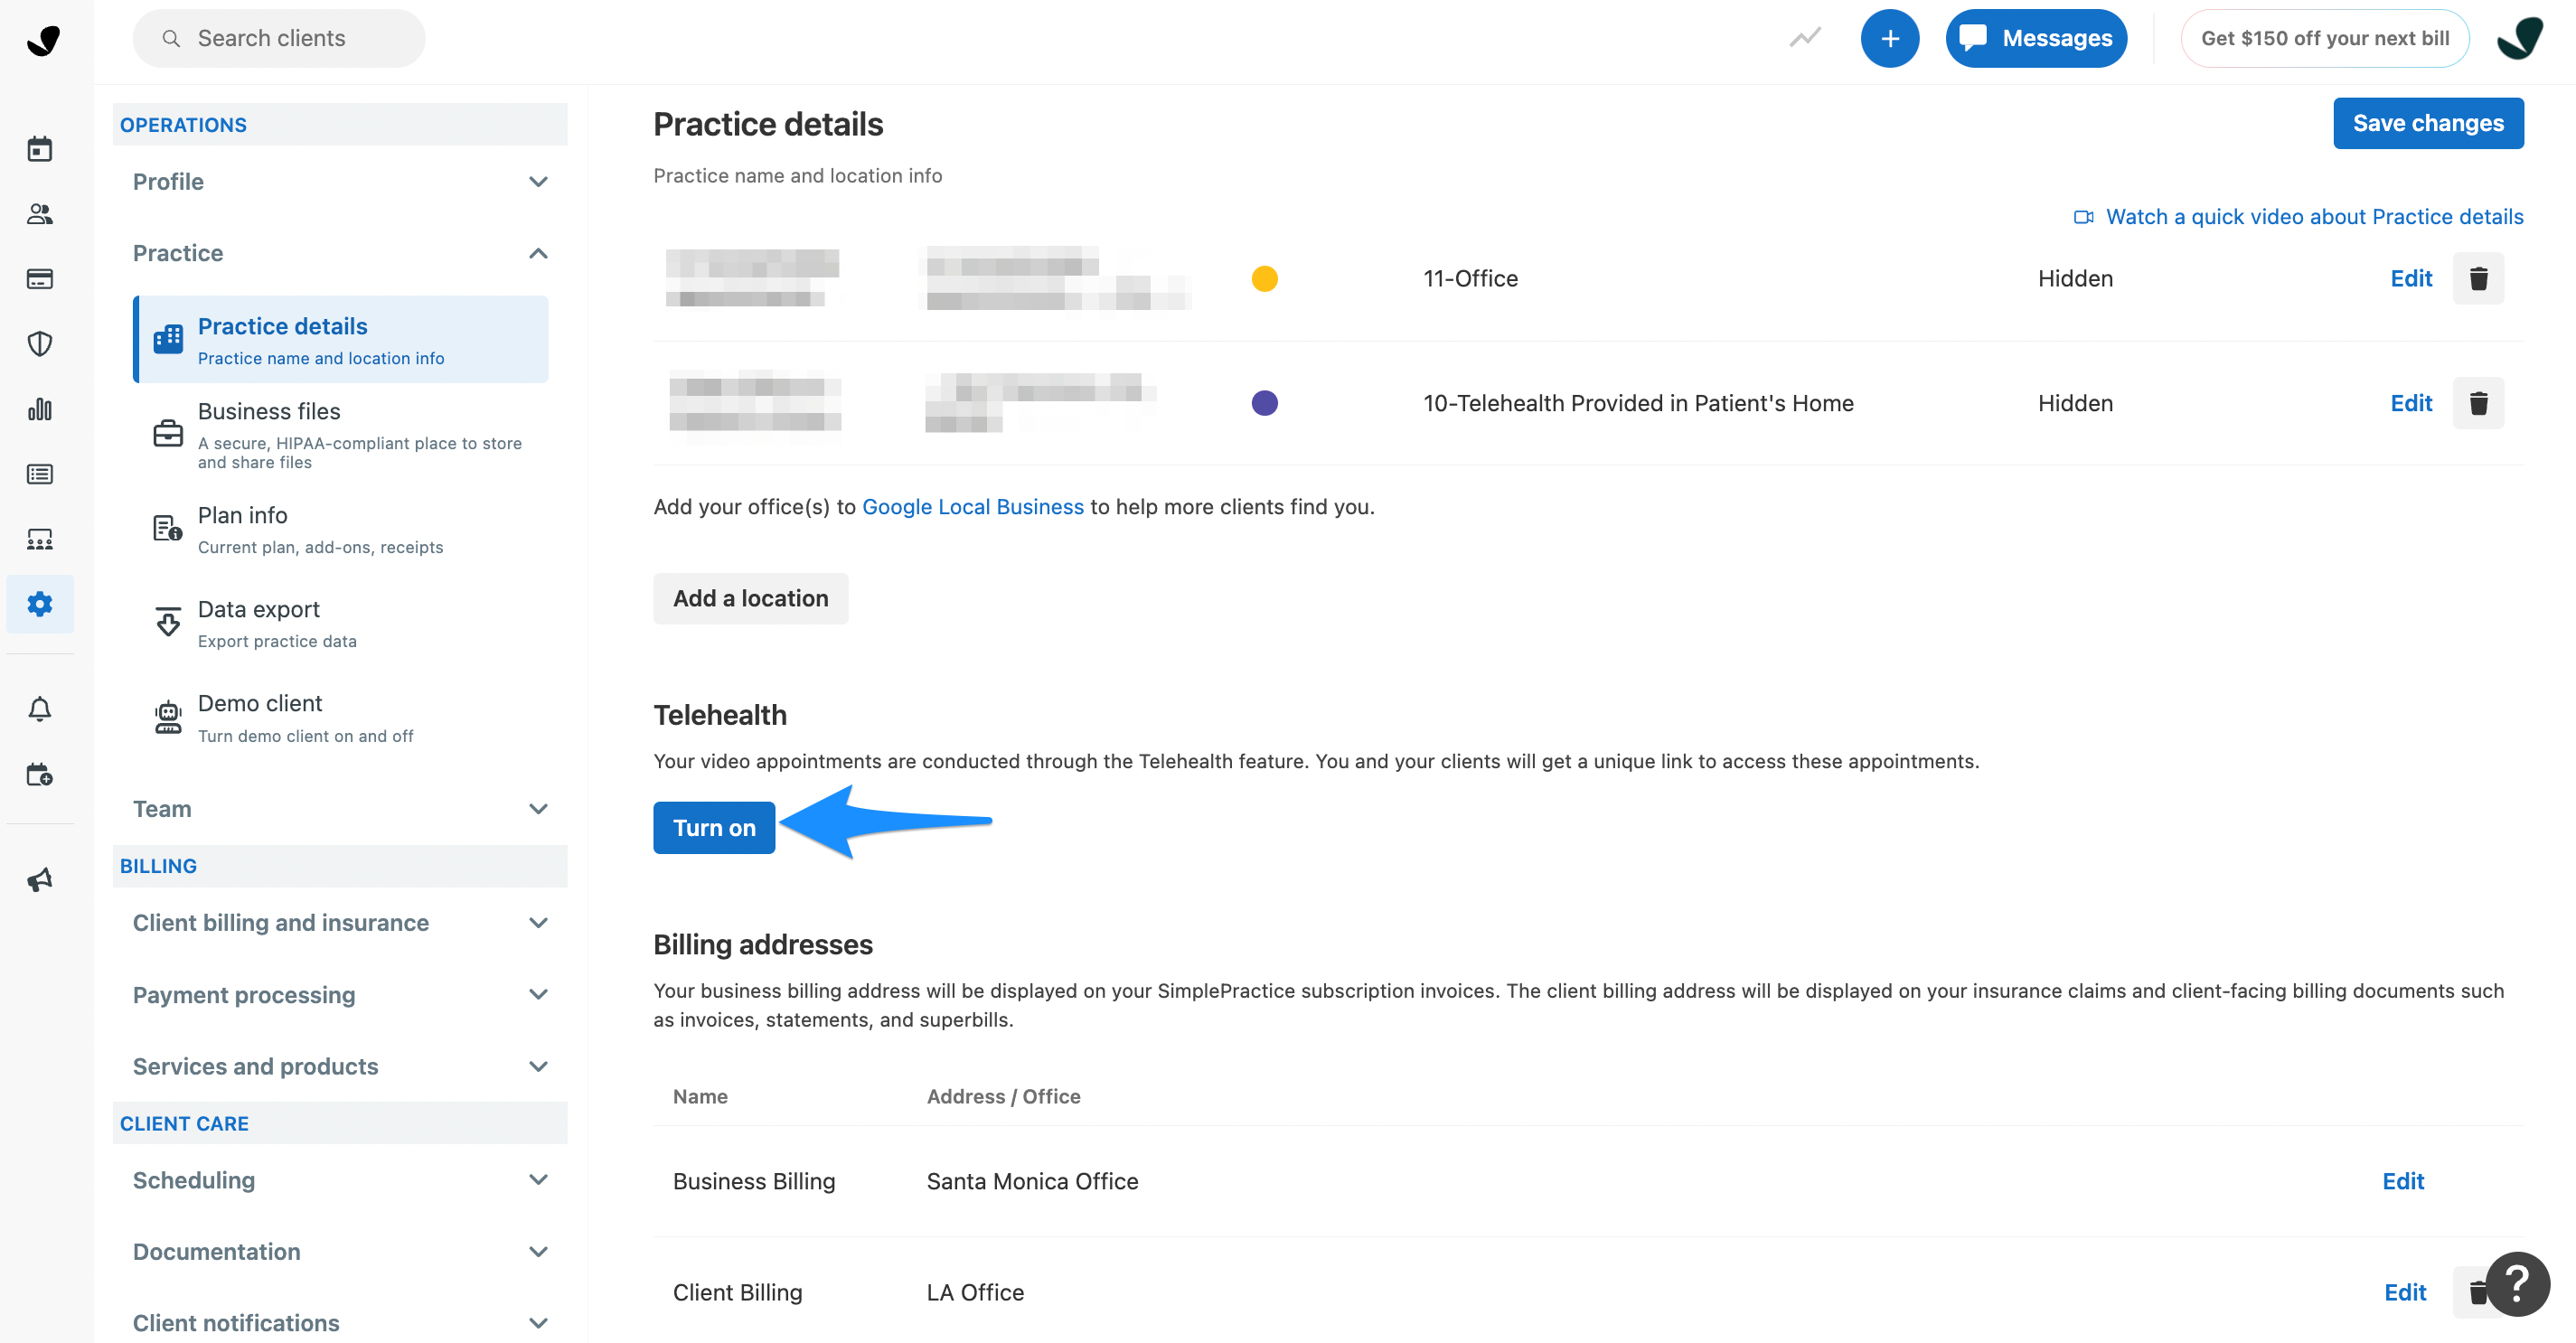Open the Clients panel
This screenshot has height=1343, width=2576.
click(x=40, y=213)
